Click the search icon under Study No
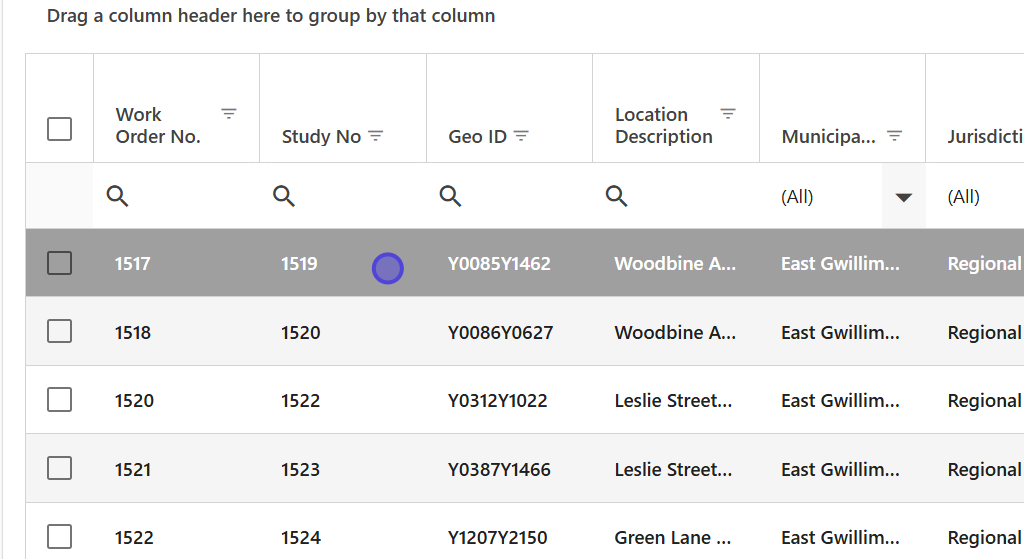 284,196
